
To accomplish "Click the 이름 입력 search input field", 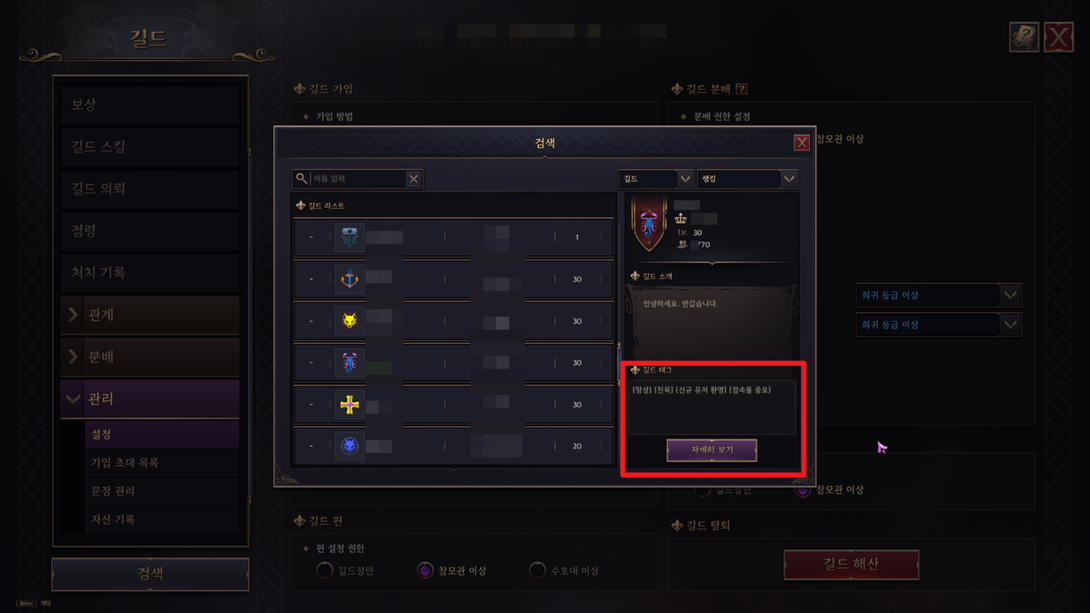I will (357, 179).
